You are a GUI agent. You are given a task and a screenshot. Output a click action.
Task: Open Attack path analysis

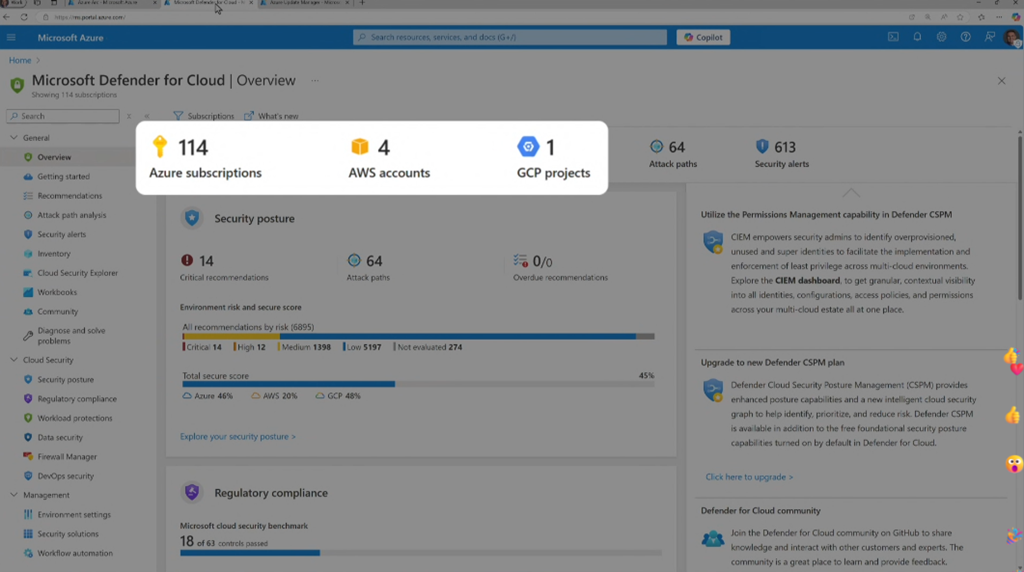point(71,215)
